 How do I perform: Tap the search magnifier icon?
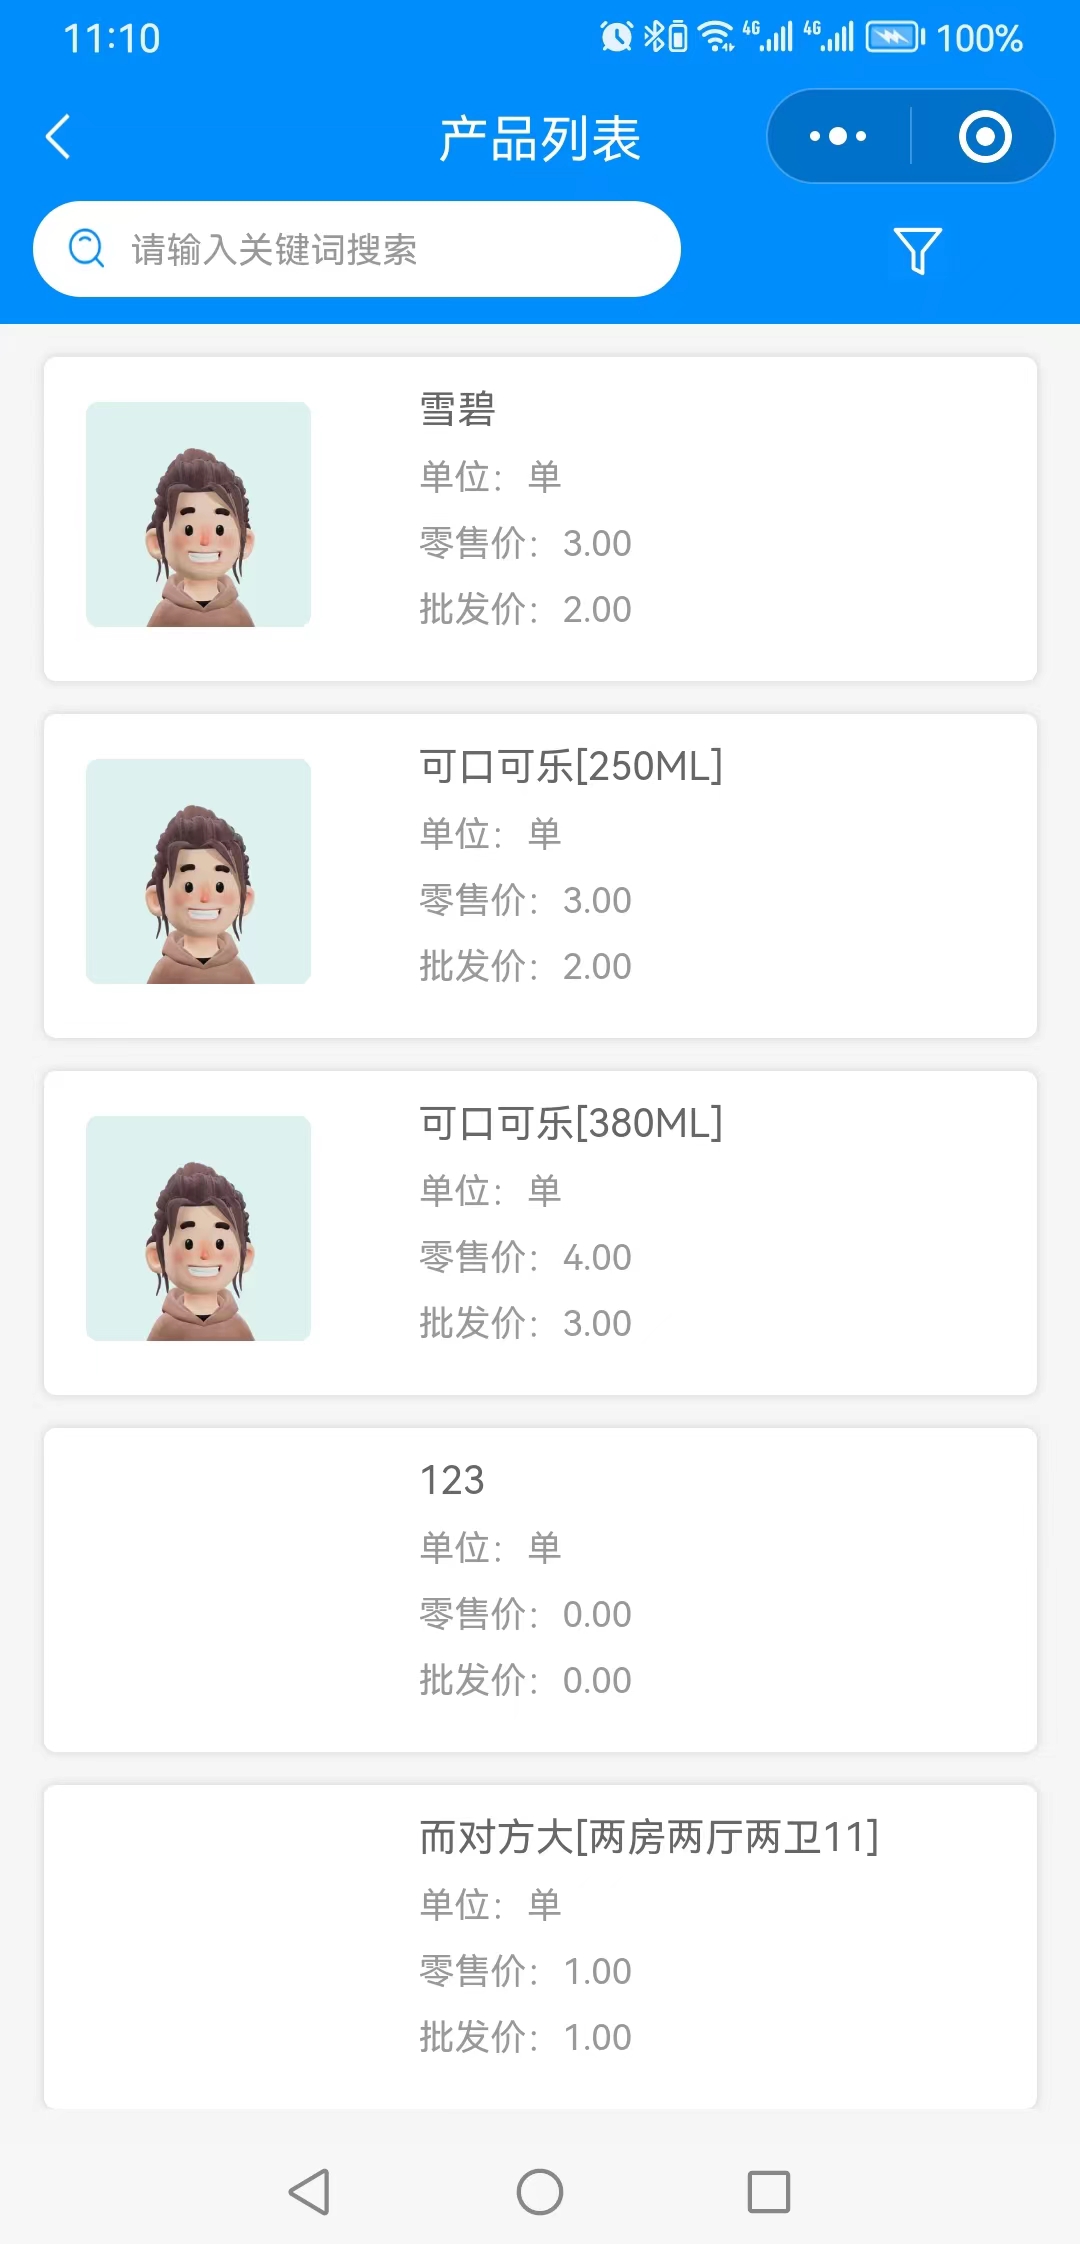(x=87, y=249)
